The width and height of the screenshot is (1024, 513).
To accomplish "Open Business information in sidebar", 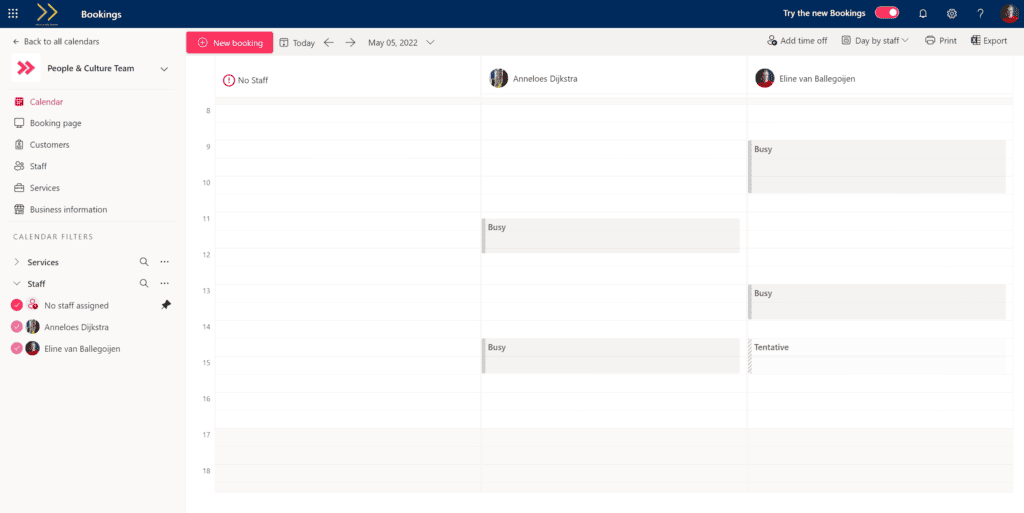I will (x=60, y=210).
